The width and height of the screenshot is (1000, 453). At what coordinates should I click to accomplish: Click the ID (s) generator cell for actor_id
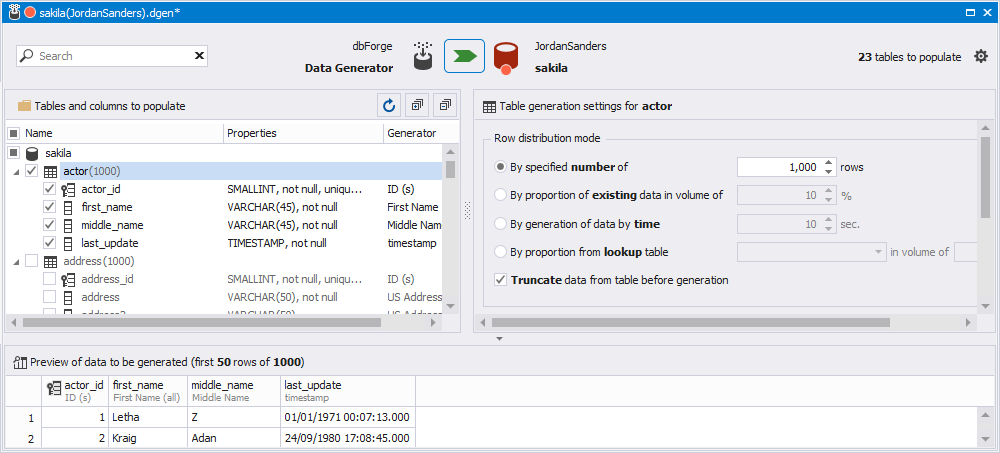pos(414,189)
